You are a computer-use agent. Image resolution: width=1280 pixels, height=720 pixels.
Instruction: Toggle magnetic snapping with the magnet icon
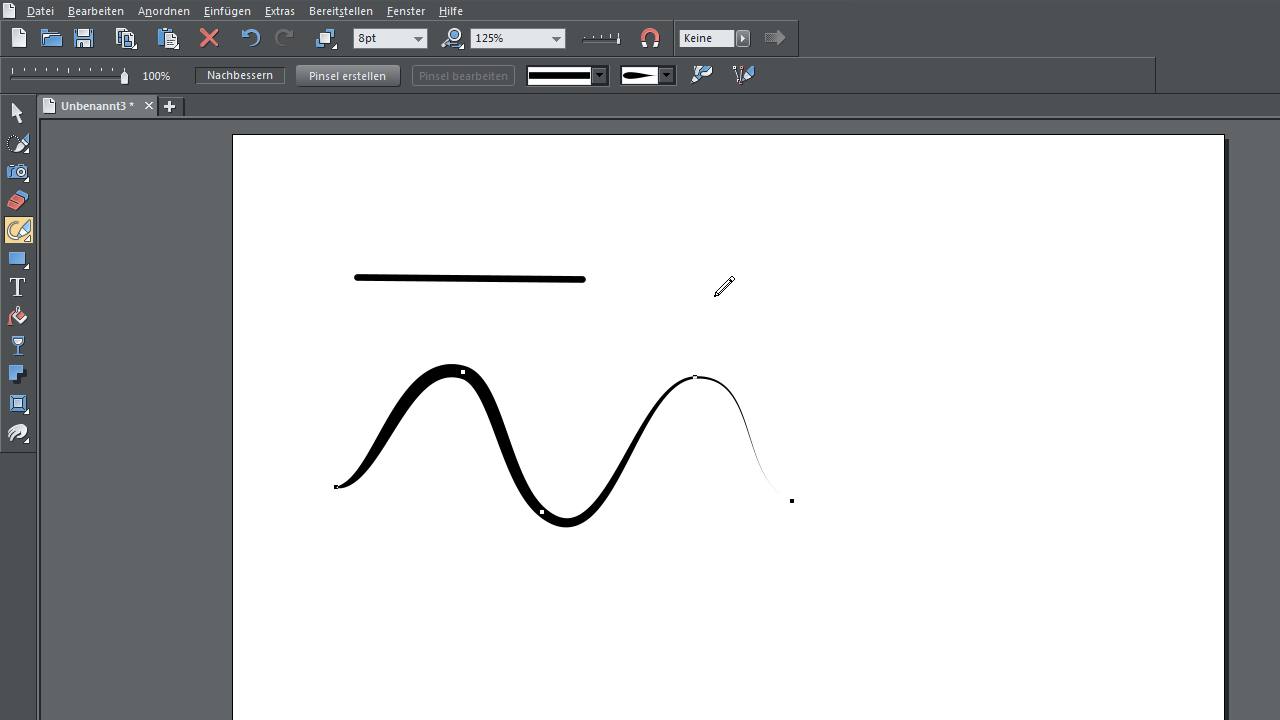pos(650,38)
